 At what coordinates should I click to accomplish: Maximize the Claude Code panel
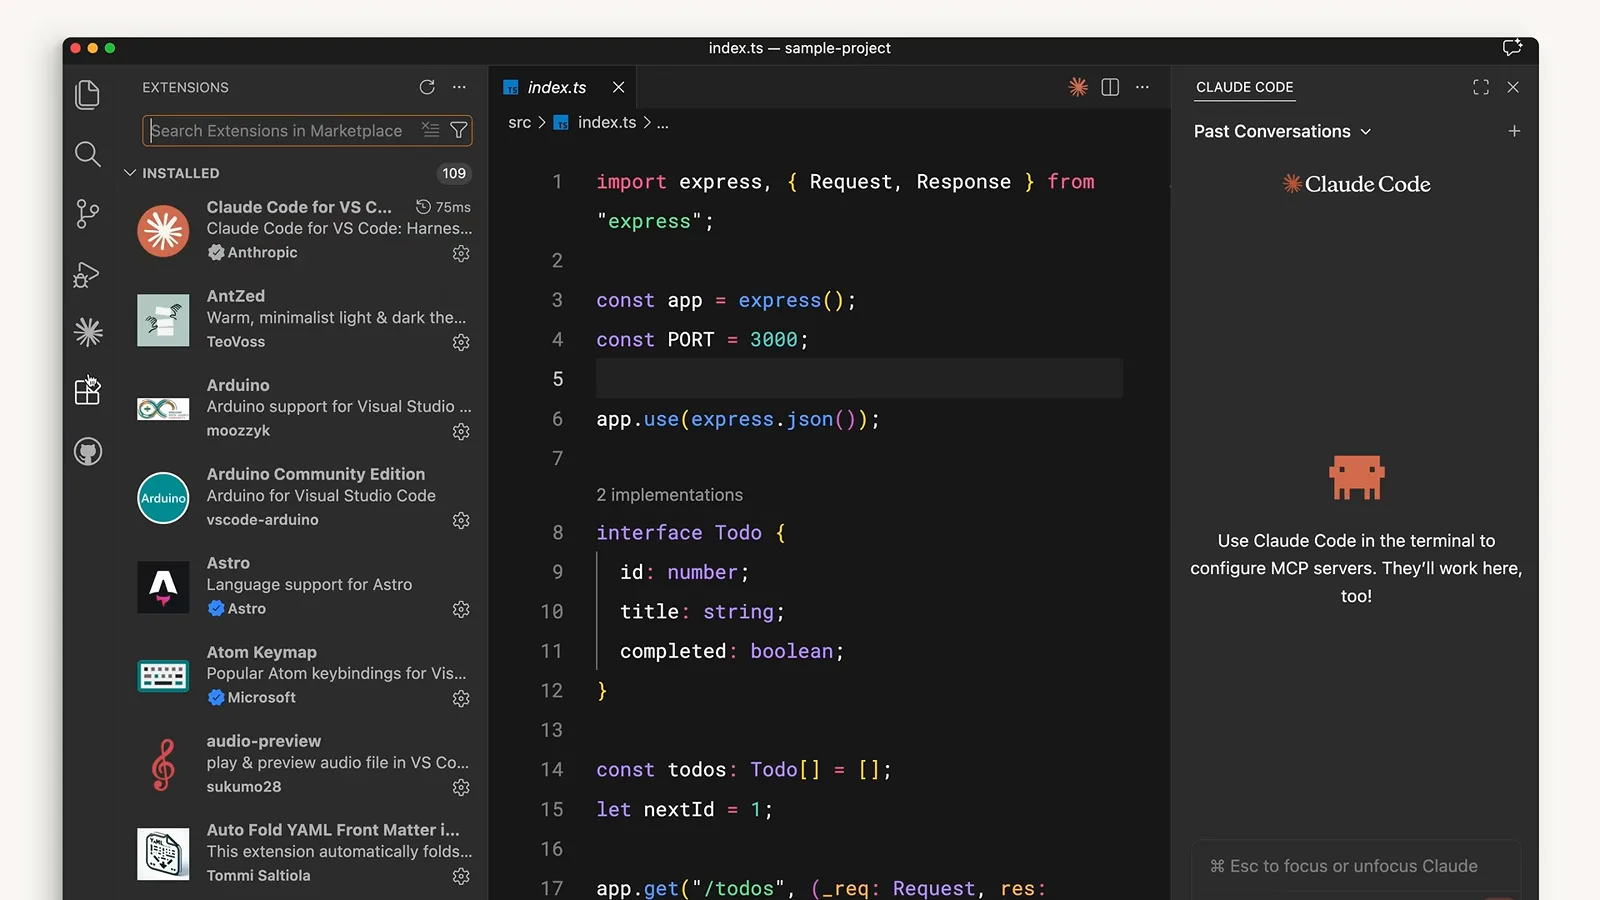1481,87
